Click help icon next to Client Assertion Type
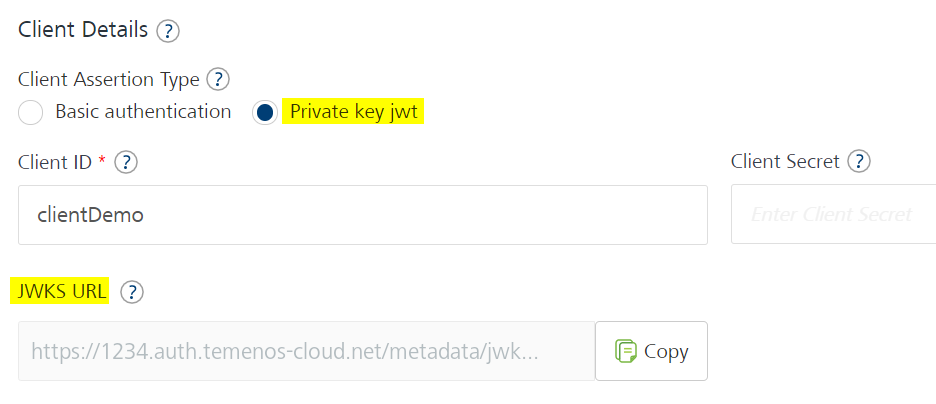Viewport: 936px width, 404px height. [218, 79]
